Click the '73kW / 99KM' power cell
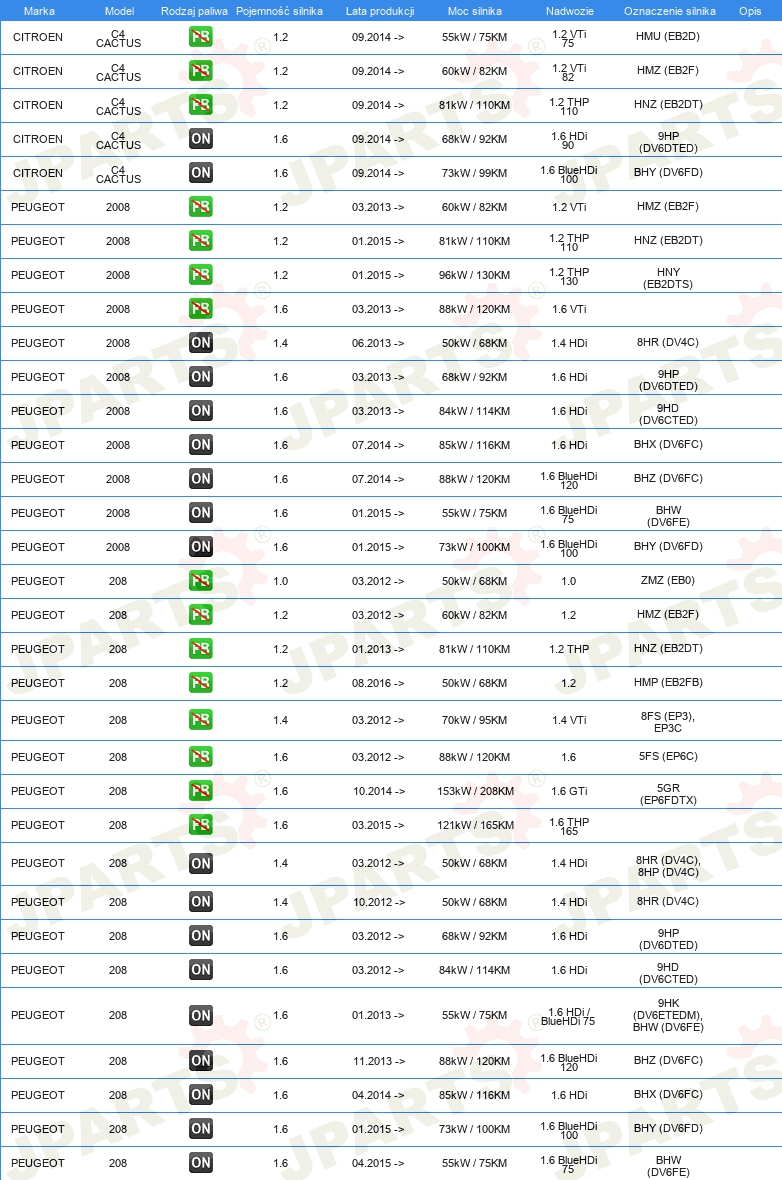782x1180 pixels. point(474,173)
